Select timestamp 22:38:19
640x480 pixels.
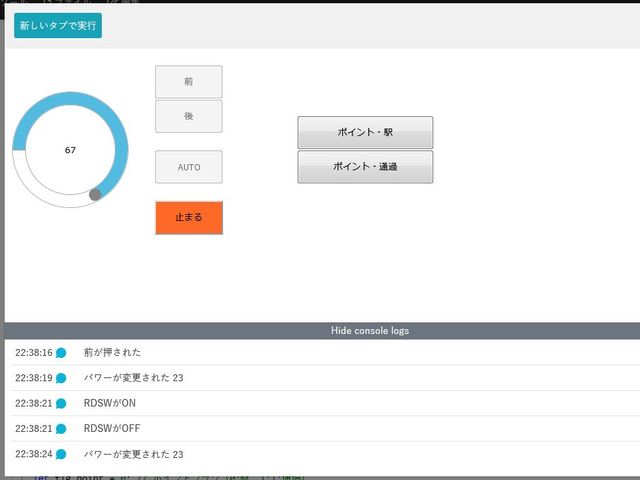point(34,378)
